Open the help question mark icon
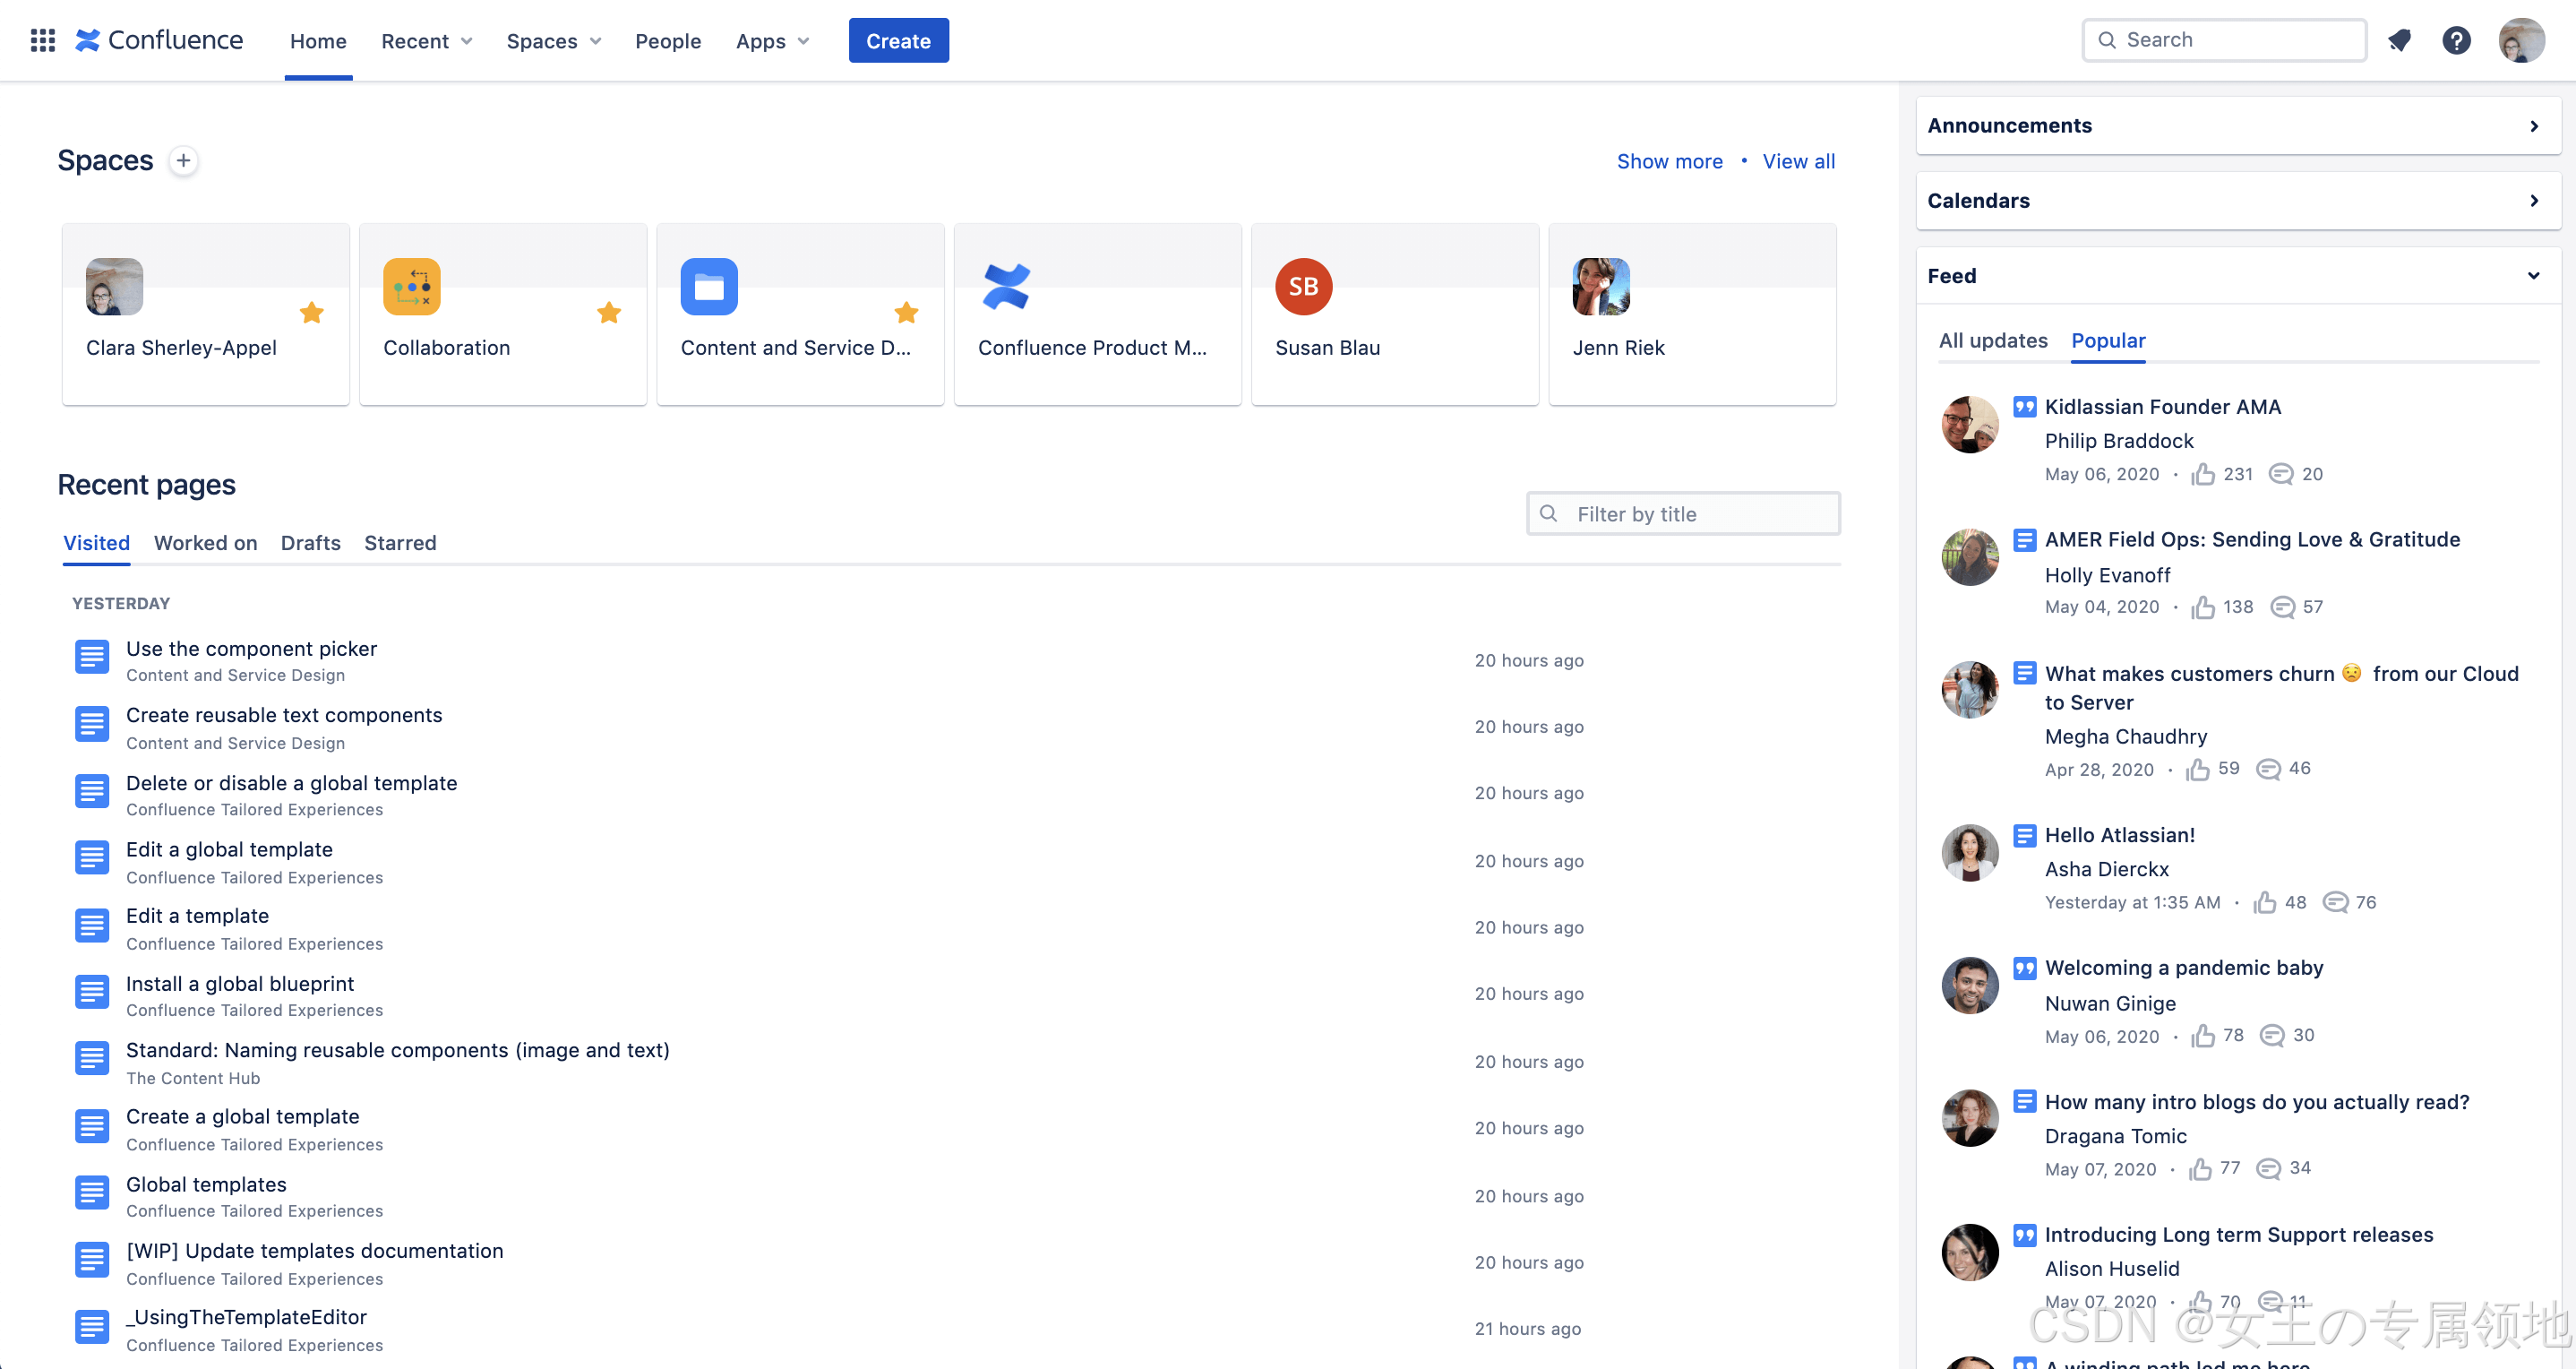2576x1369 pixels. tap(2457, 40)
